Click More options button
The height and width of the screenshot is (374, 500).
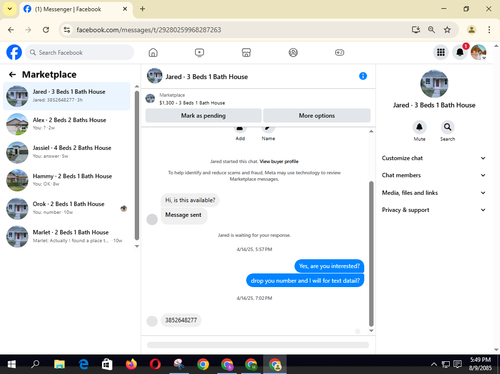click(317, 116)
